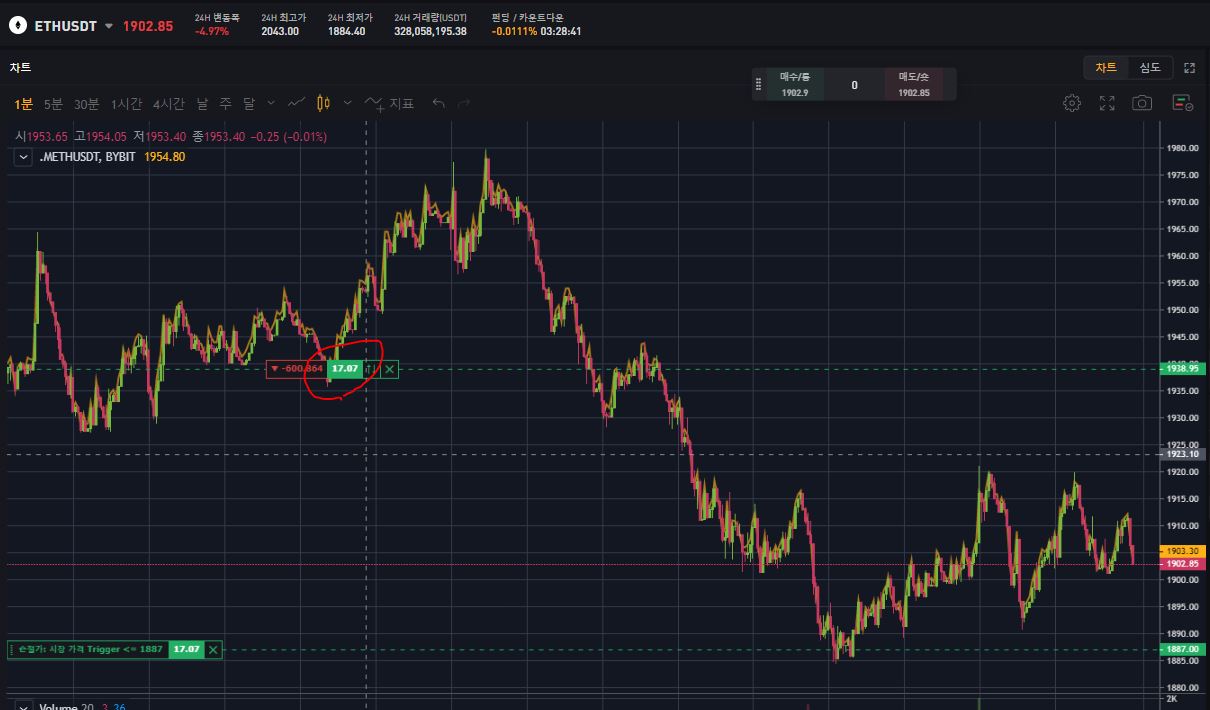Switch to the 심도 depth tab

(1150, 68)
